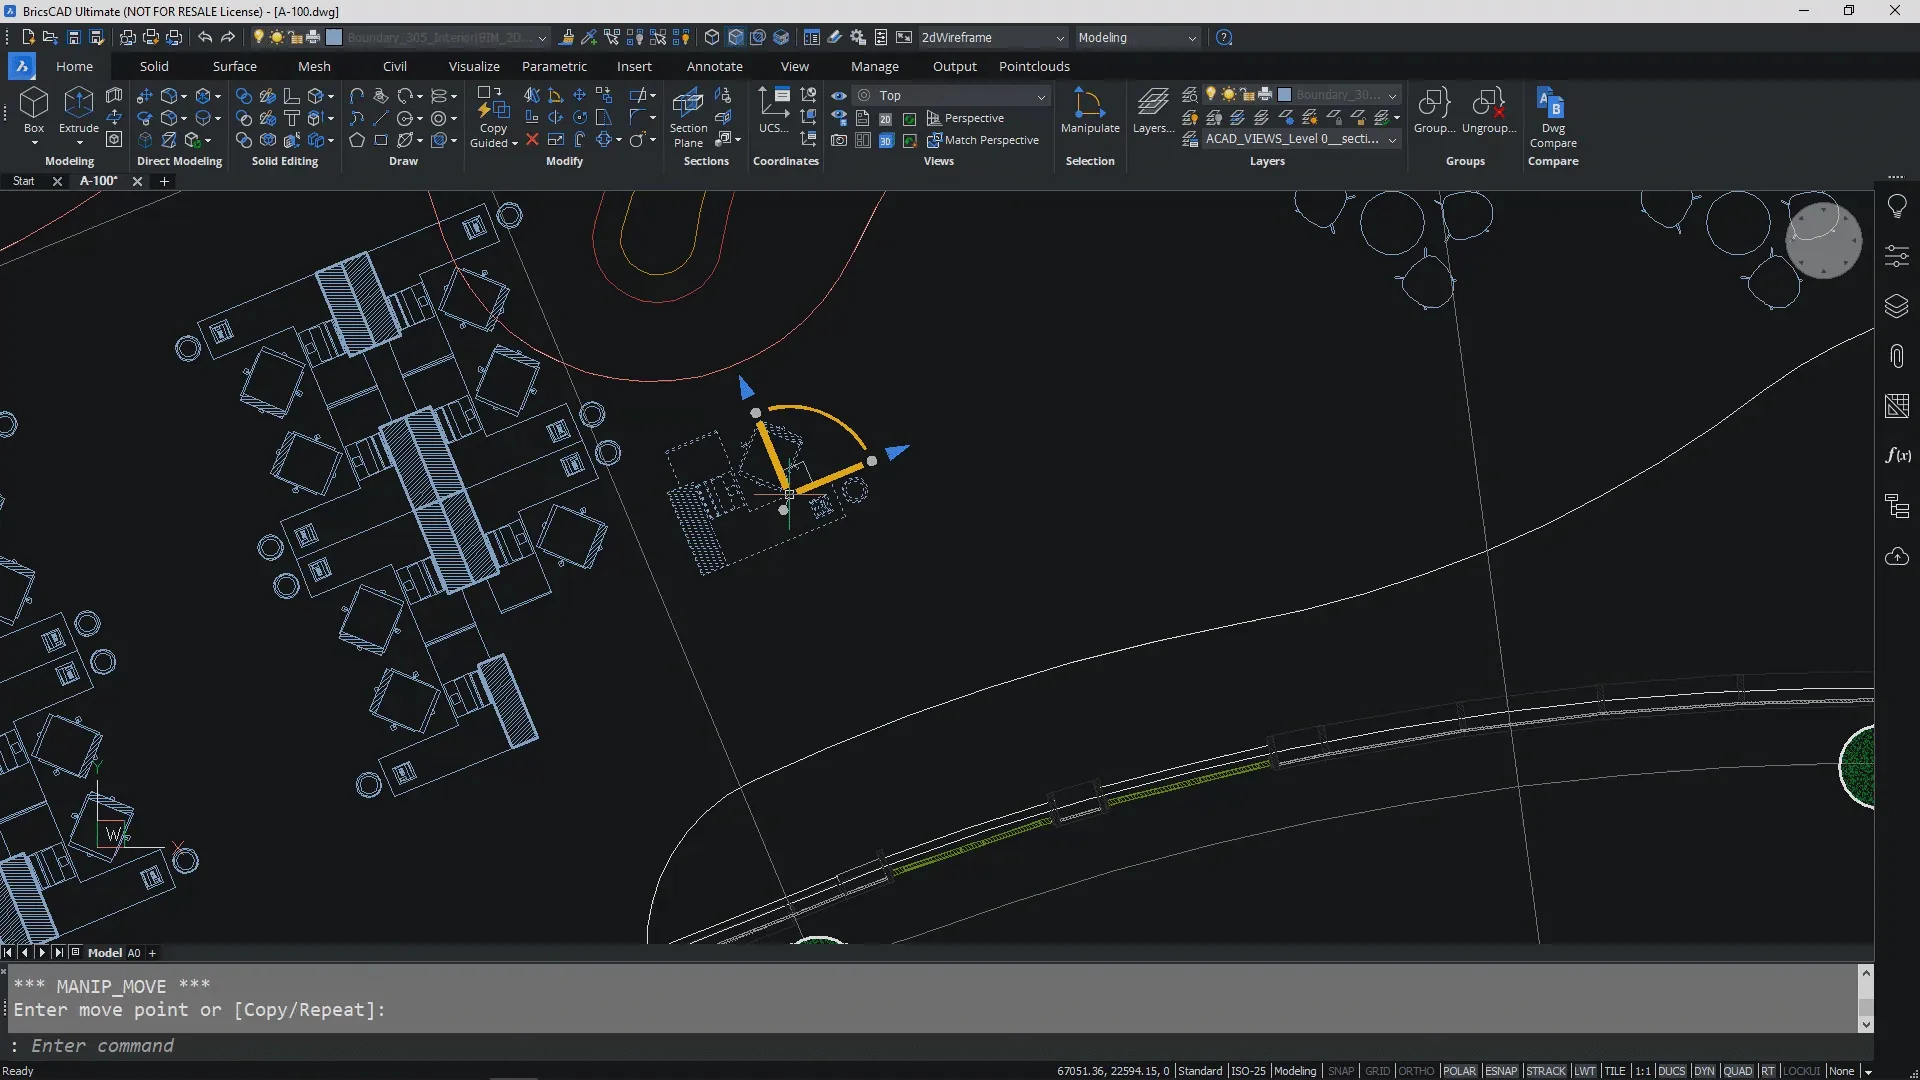Click the Home ribbon tab
Screen dimensions: 1920x1080
75,66
